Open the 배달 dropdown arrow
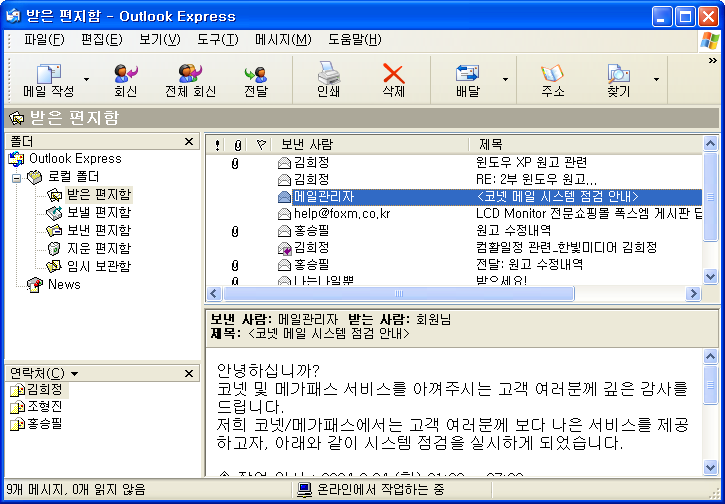 point(505,80)
